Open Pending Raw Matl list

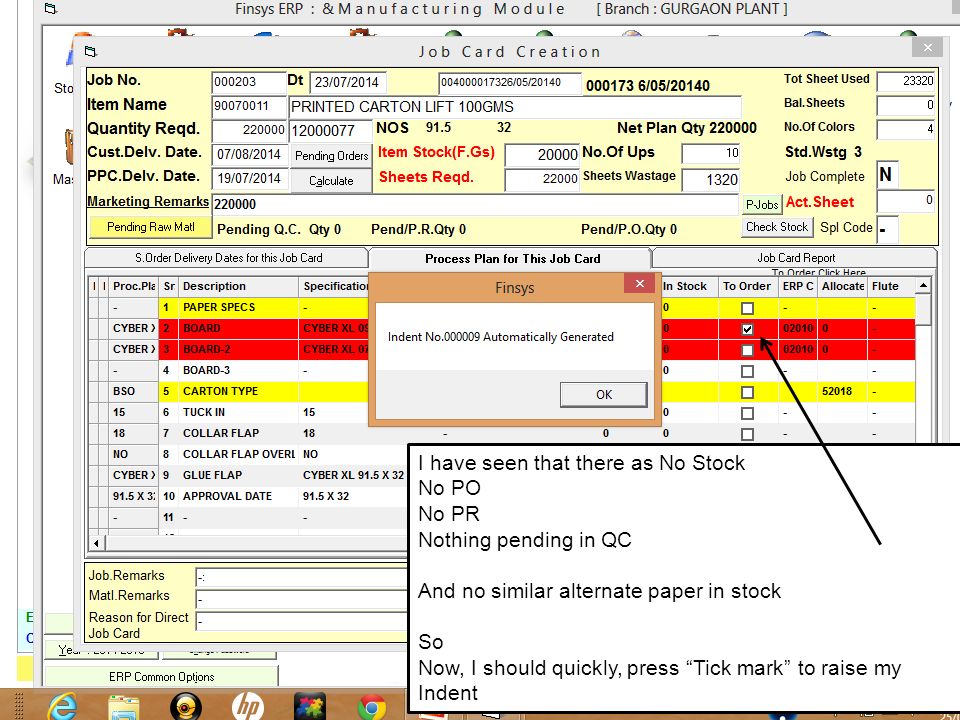coord(151,227)
